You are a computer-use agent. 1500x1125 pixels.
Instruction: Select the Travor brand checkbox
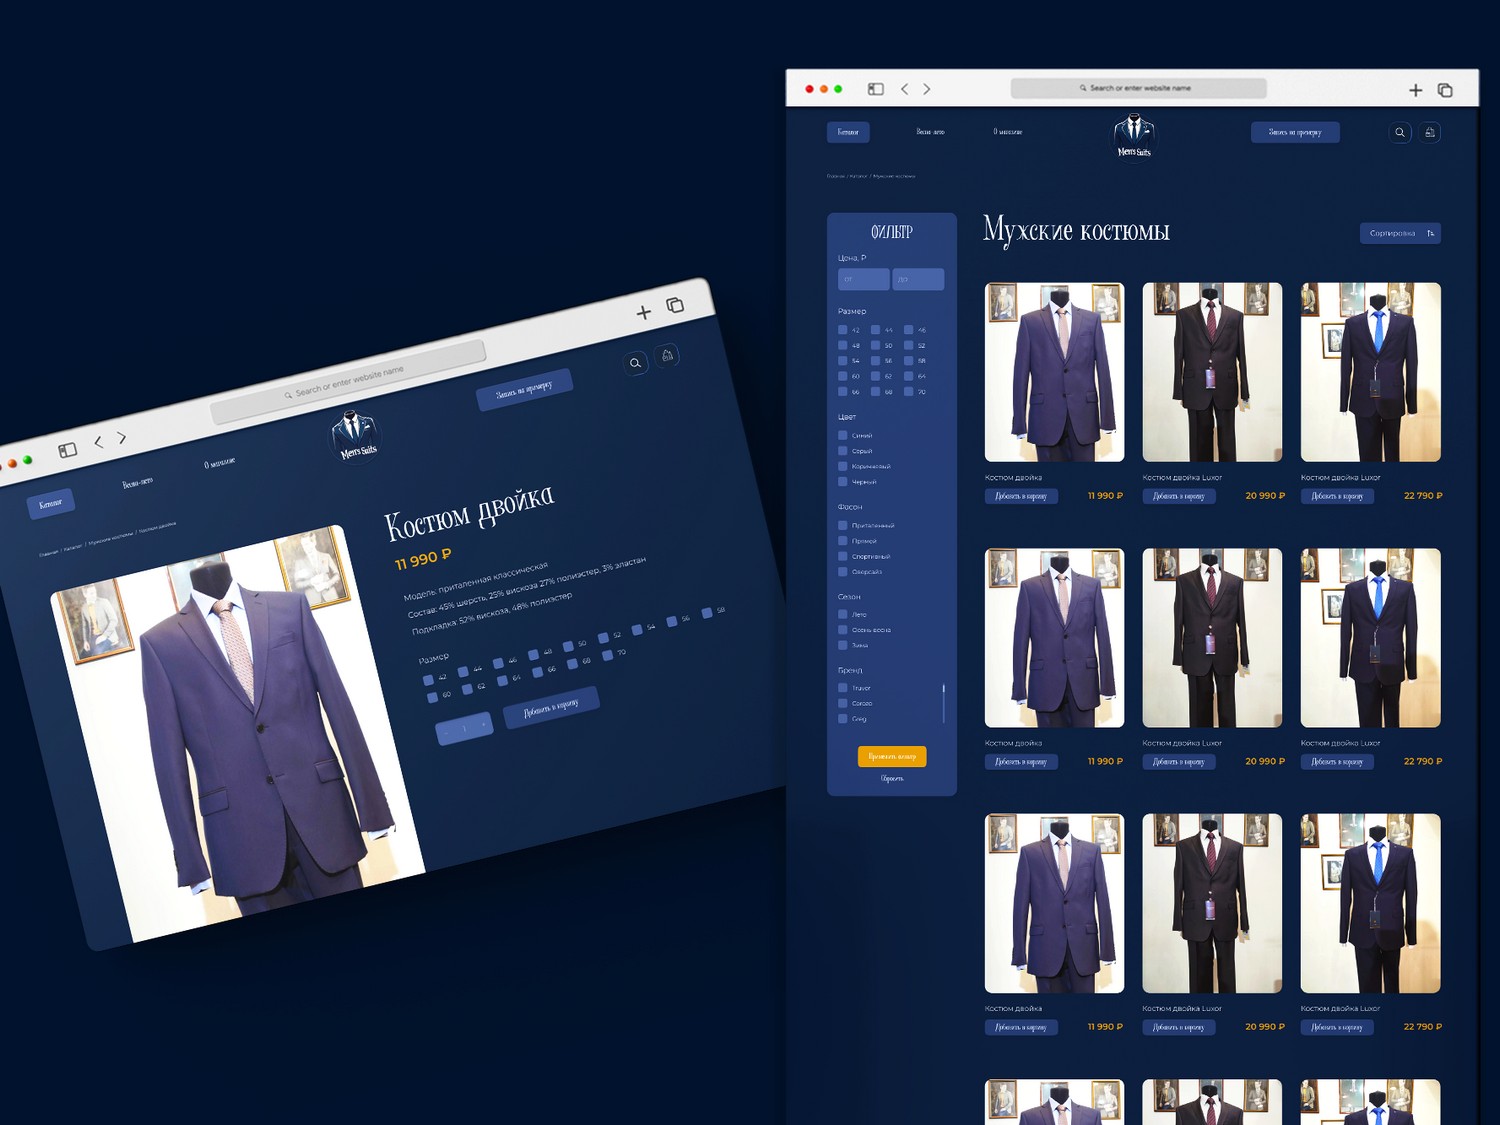[843, 688]
